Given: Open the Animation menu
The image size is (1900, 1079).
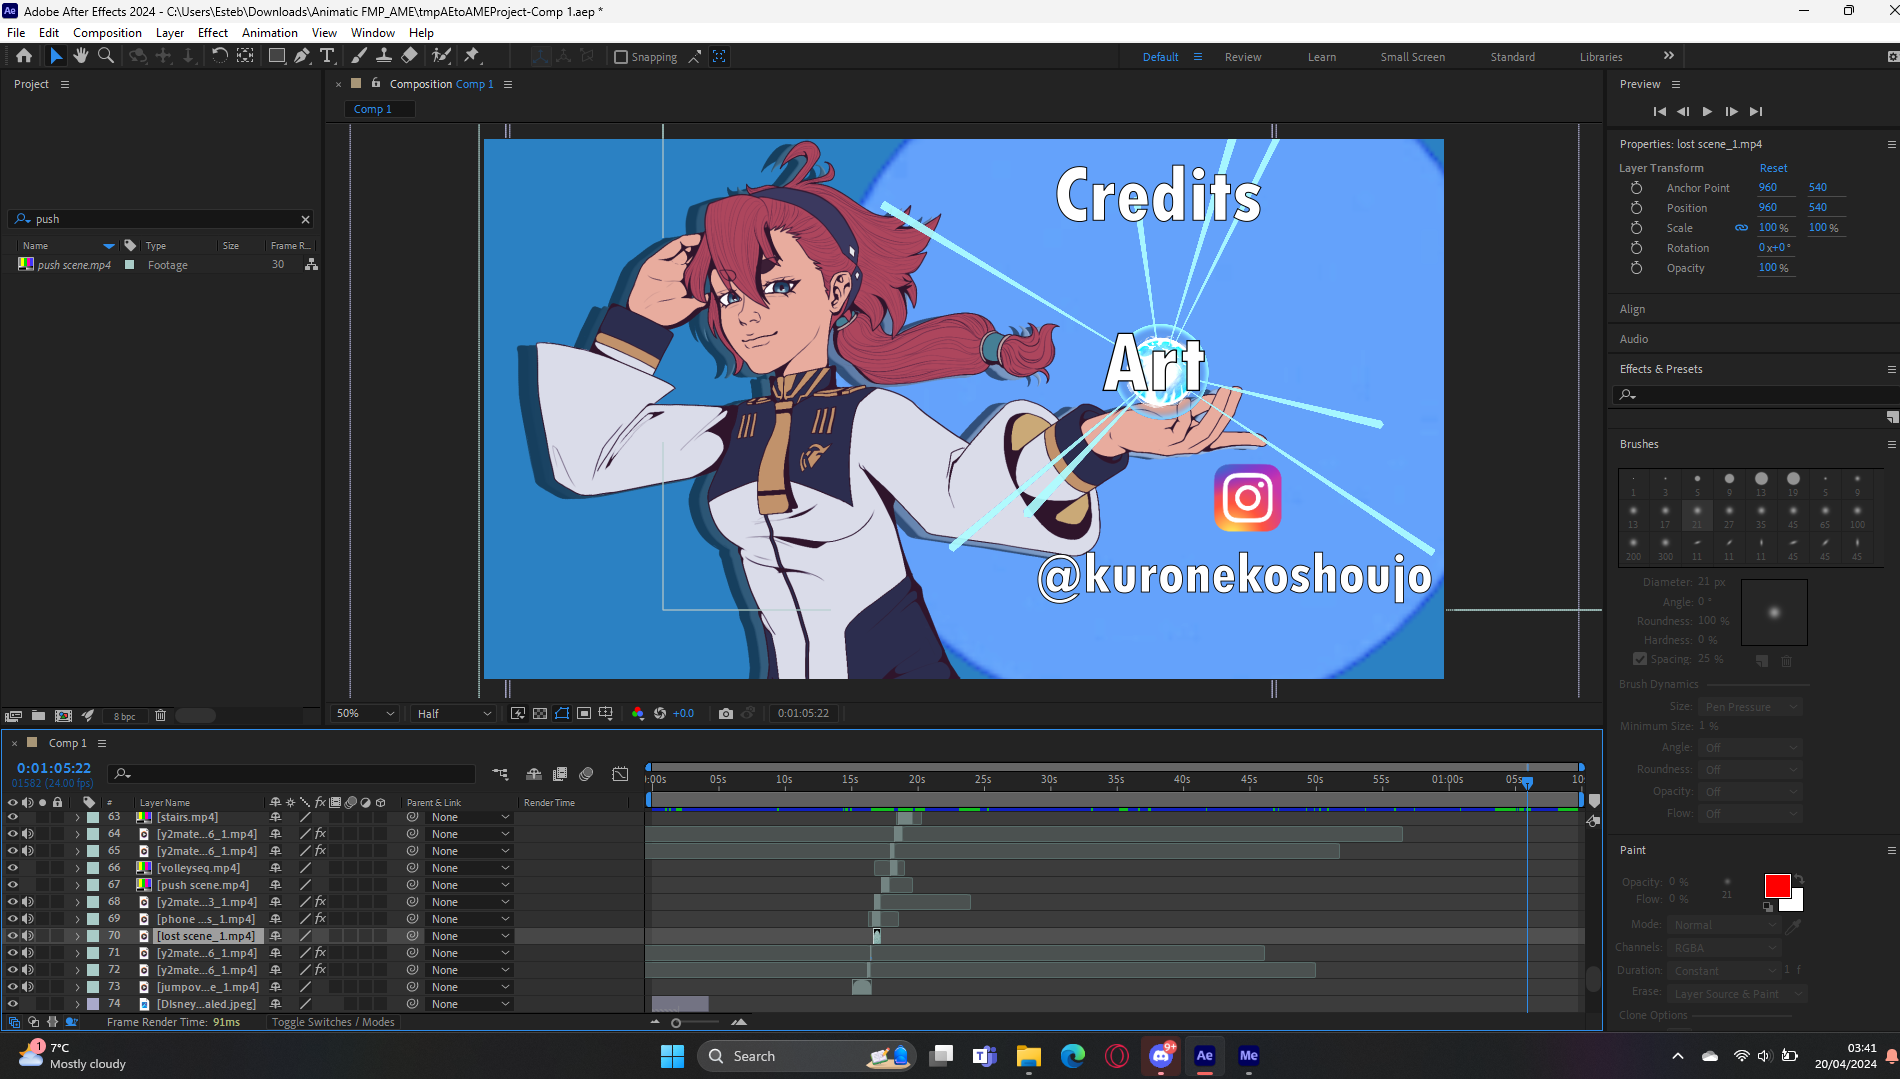Looking at the screenshot, I should coord(269,32).
